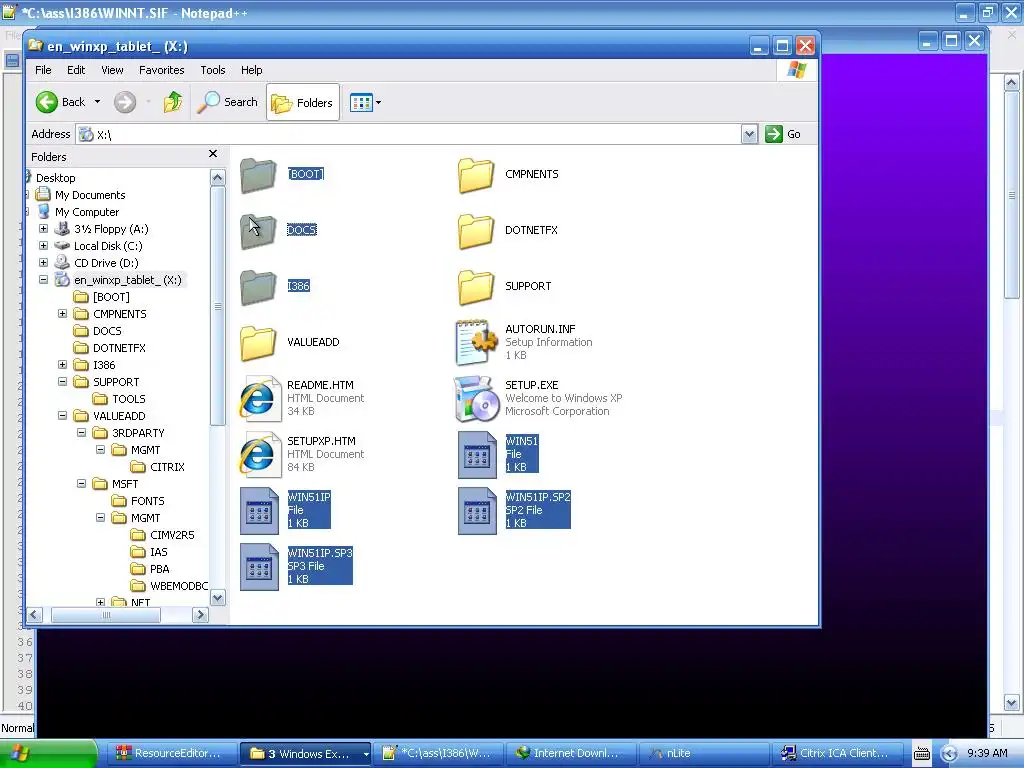Screen dimensions: 1024x768
Task: Click the Back arrow icon
Action: pos(47,102)
